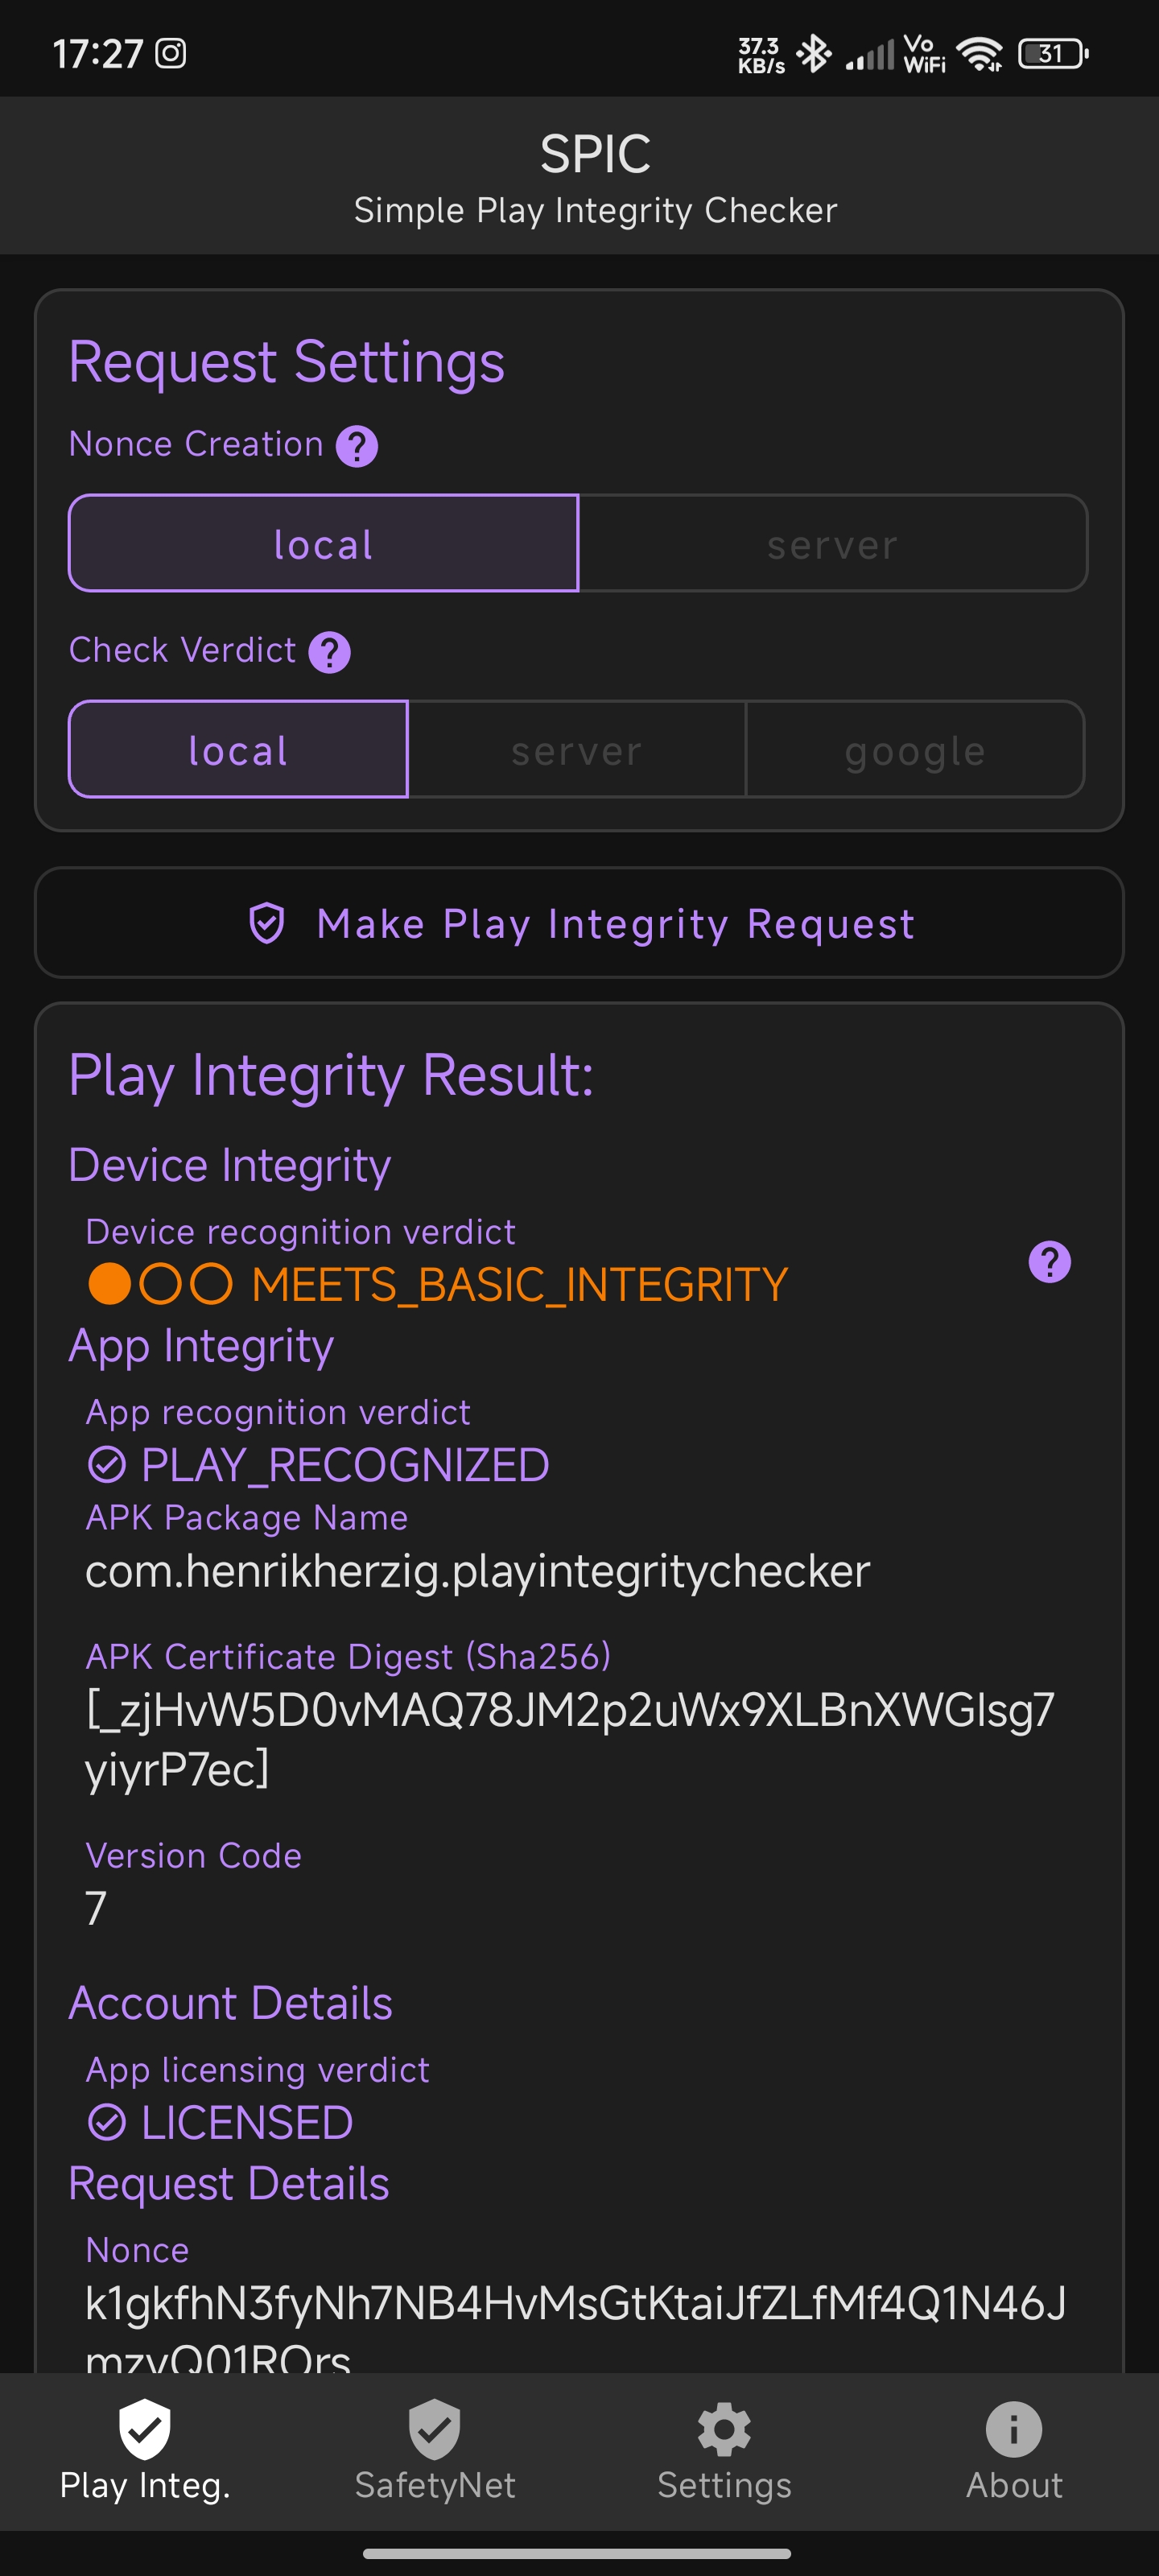The height and width of the screenshot is (2576, 1159).
Task: Tap the shield icon on request button
Action: [267, 923]
